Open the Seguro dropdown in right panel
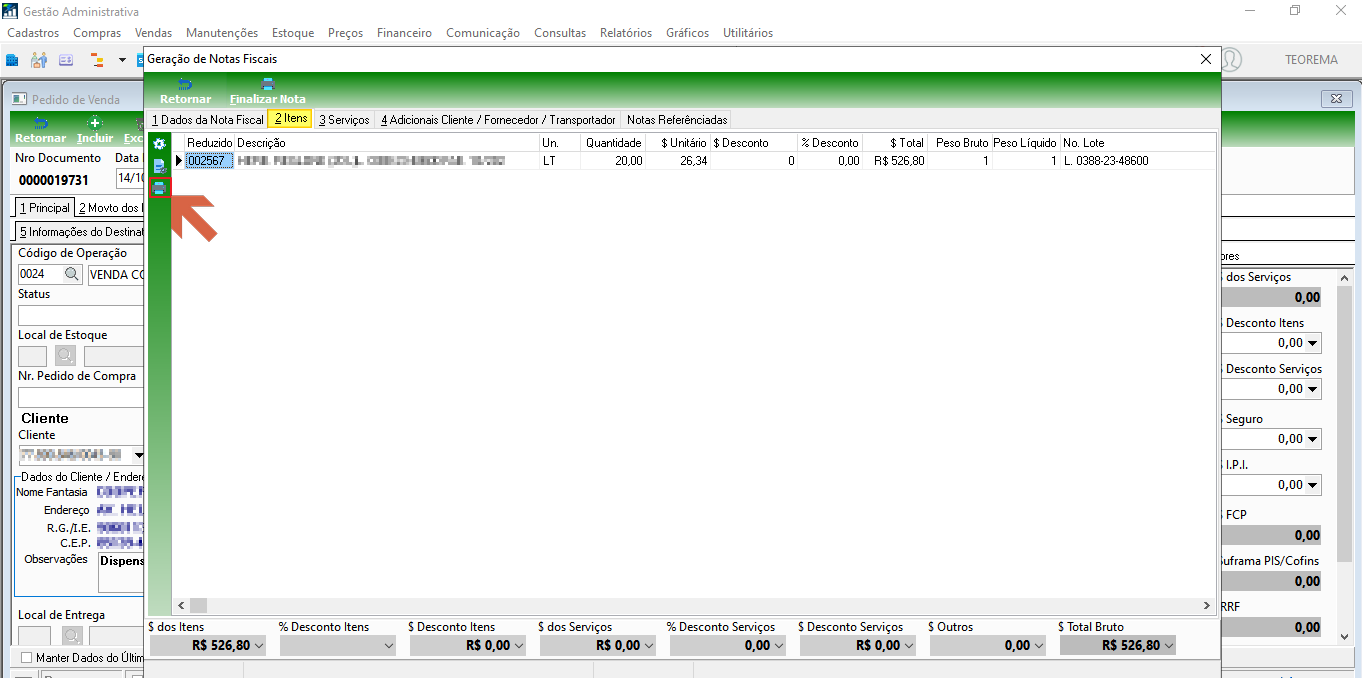Image resolution: width=1362 pixels, height=678 pixels. point(1313,439)
